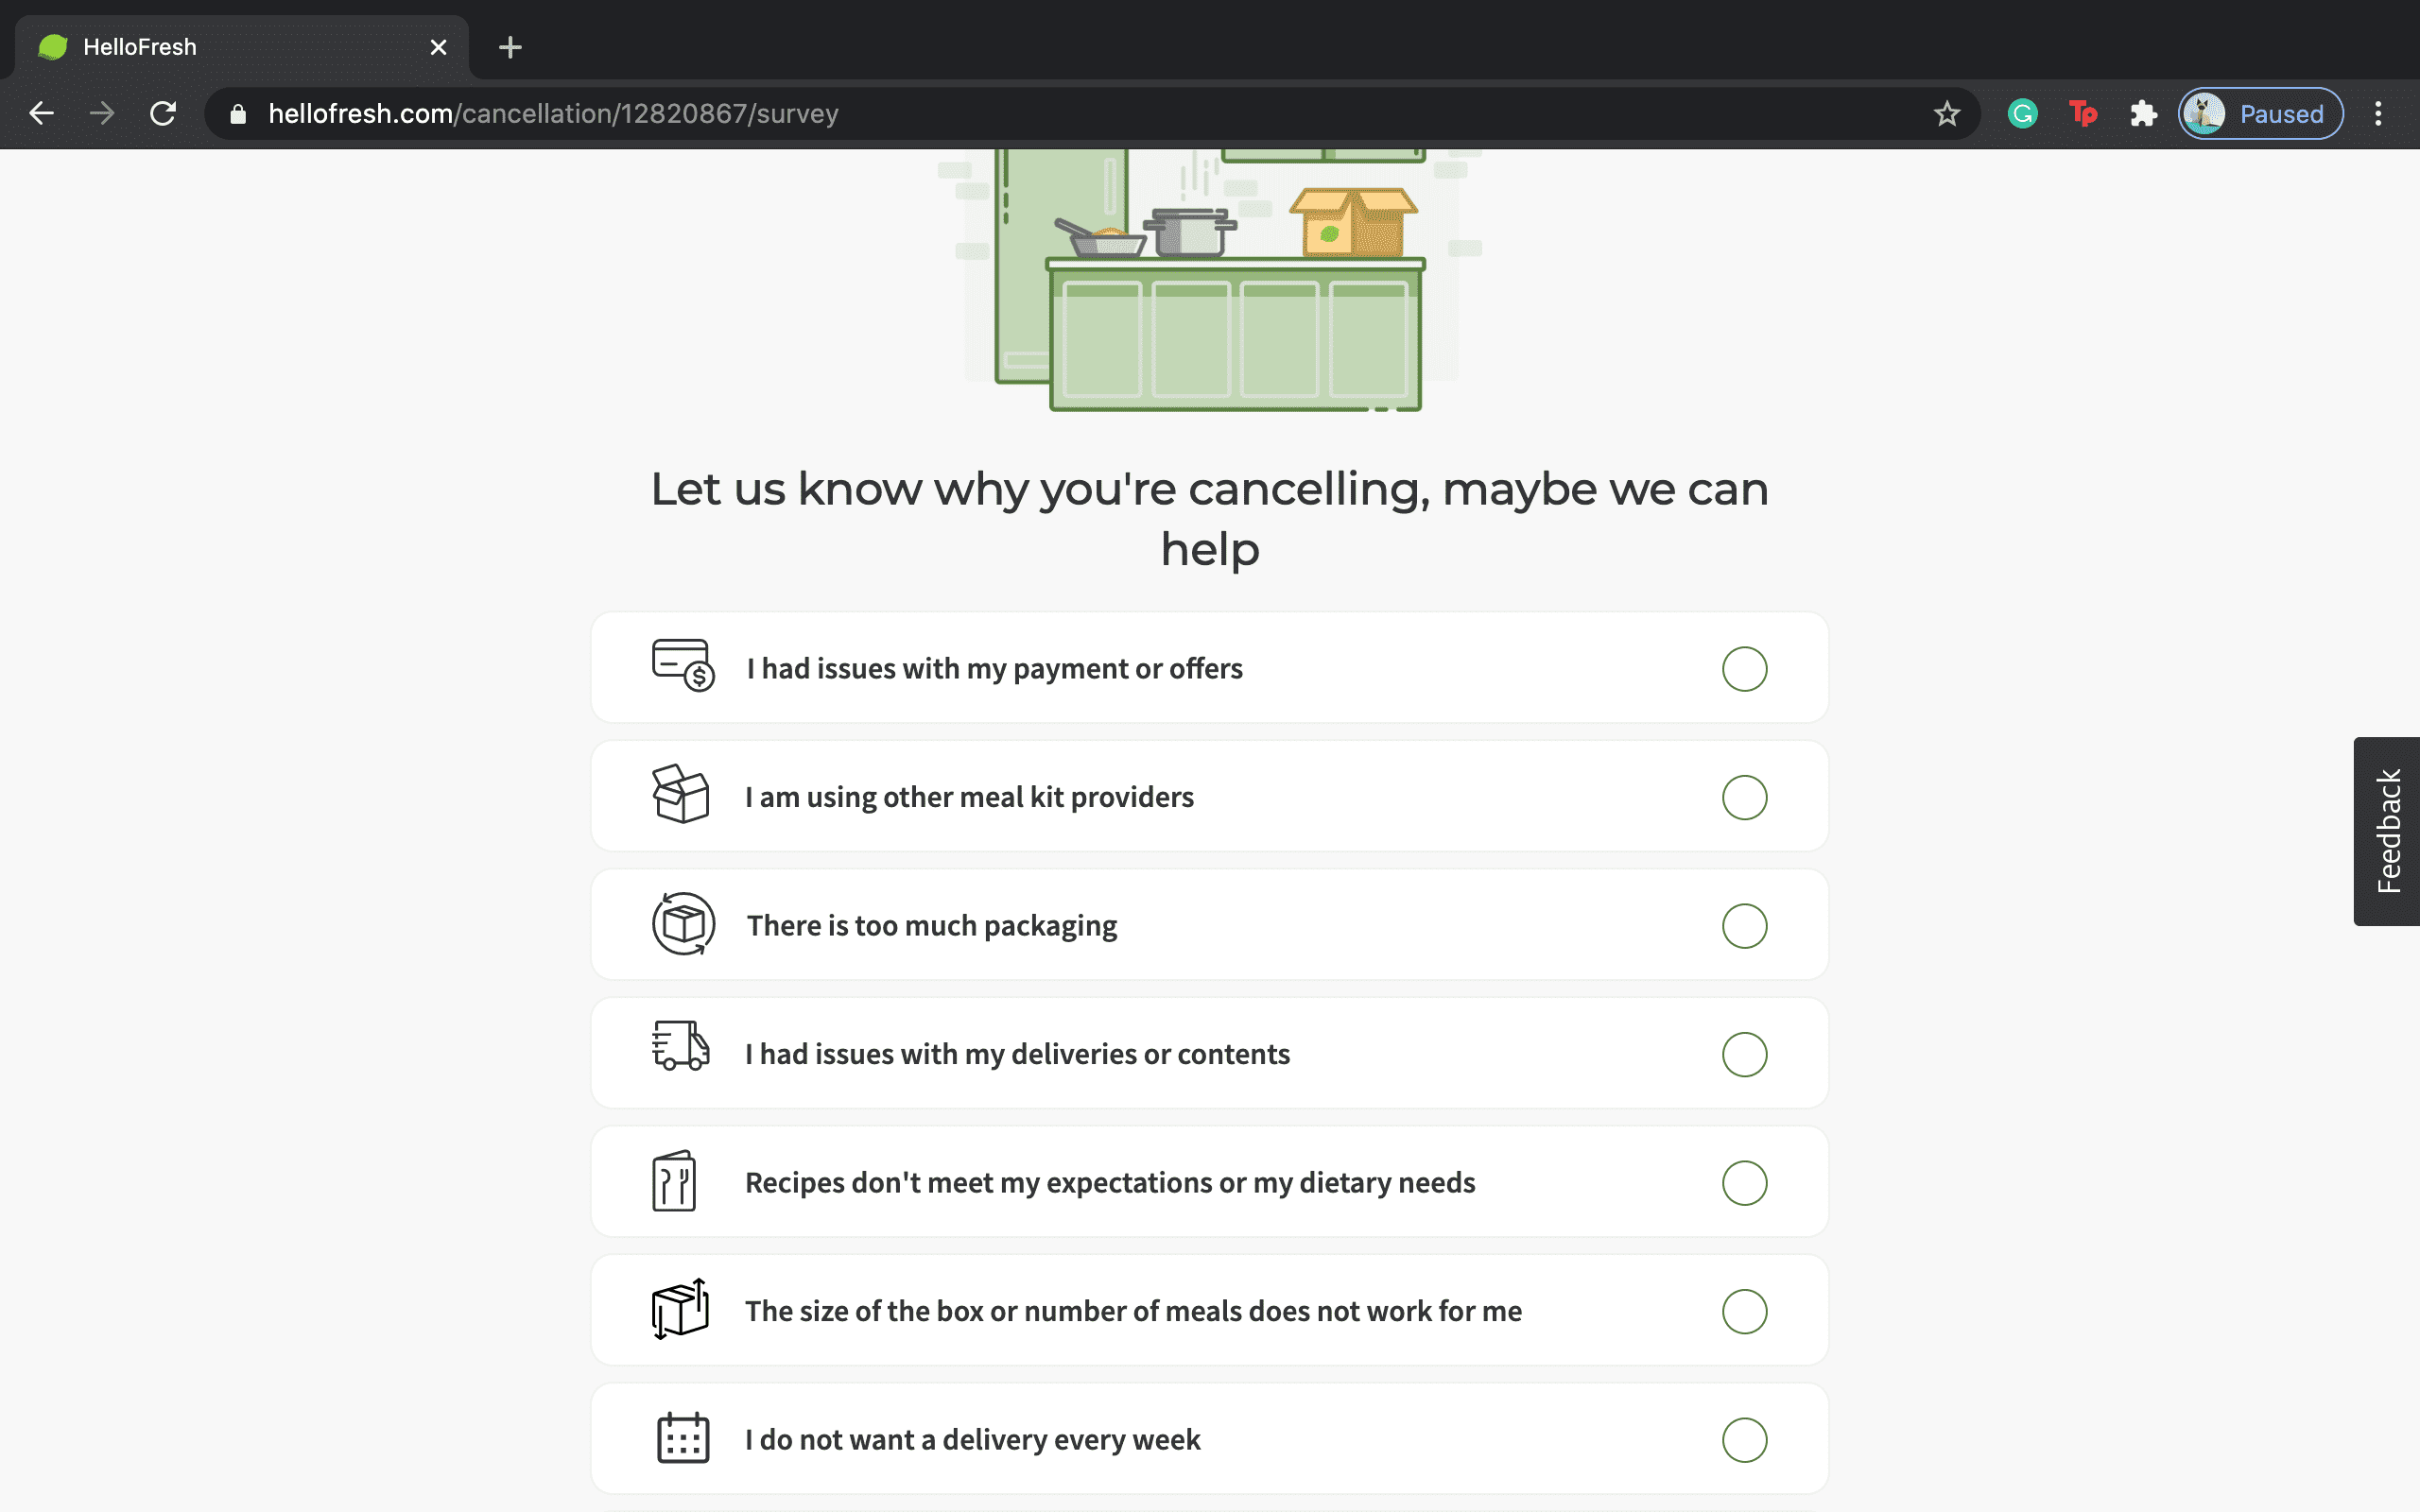The image size is (2420, 1512).
Task: Bookmark the page with the star icon
Action: (1946, 113)
